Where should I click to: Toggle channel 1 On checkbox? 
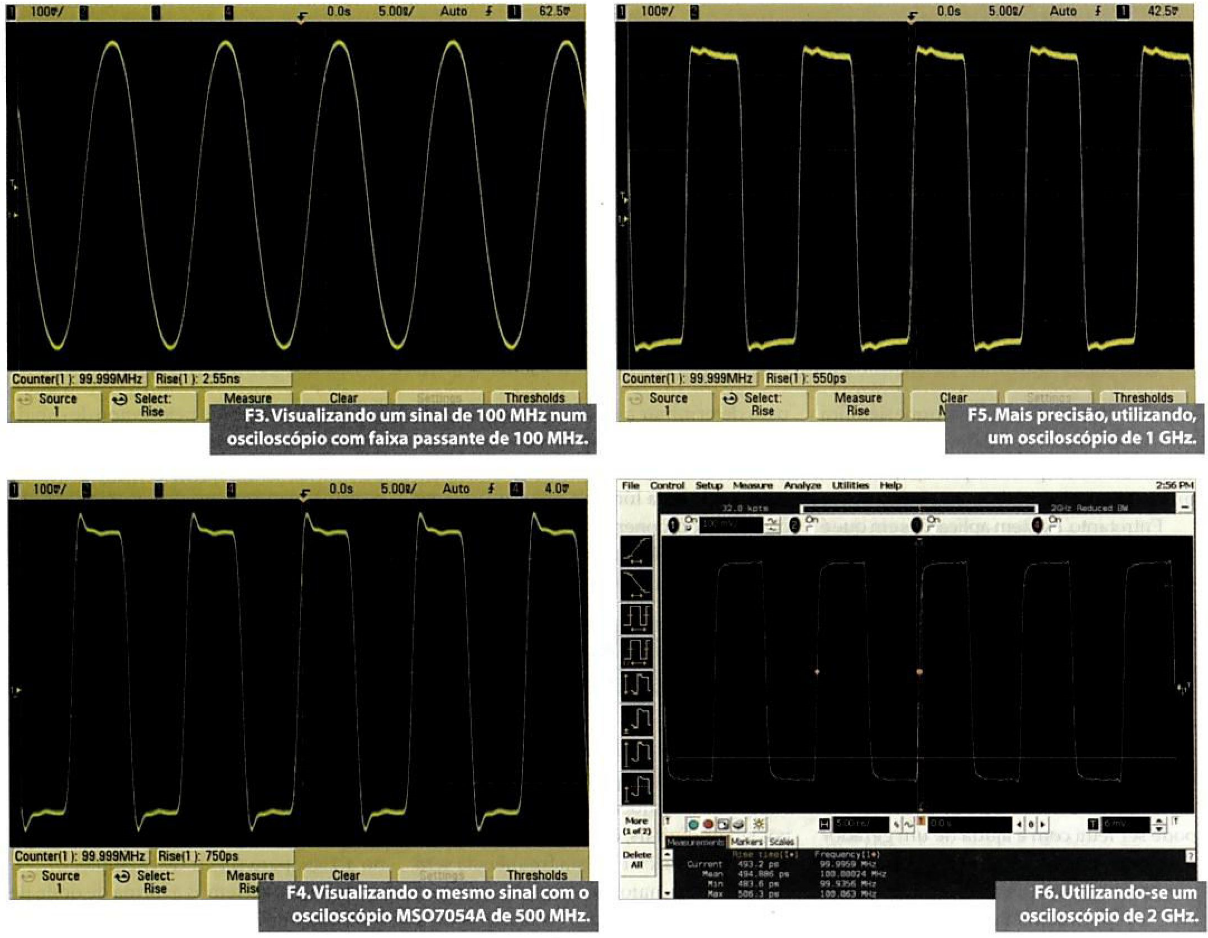point(691,519)
